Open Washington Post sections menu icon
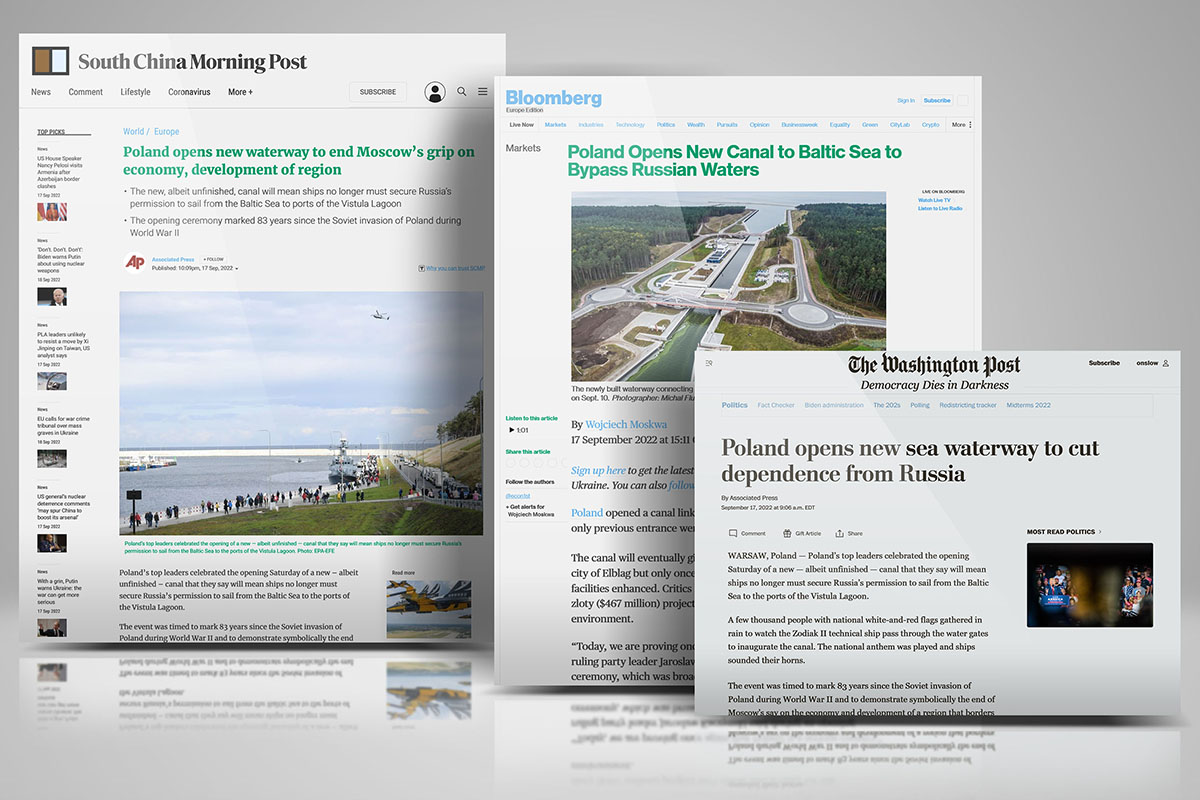 click(x=709, y=363)
